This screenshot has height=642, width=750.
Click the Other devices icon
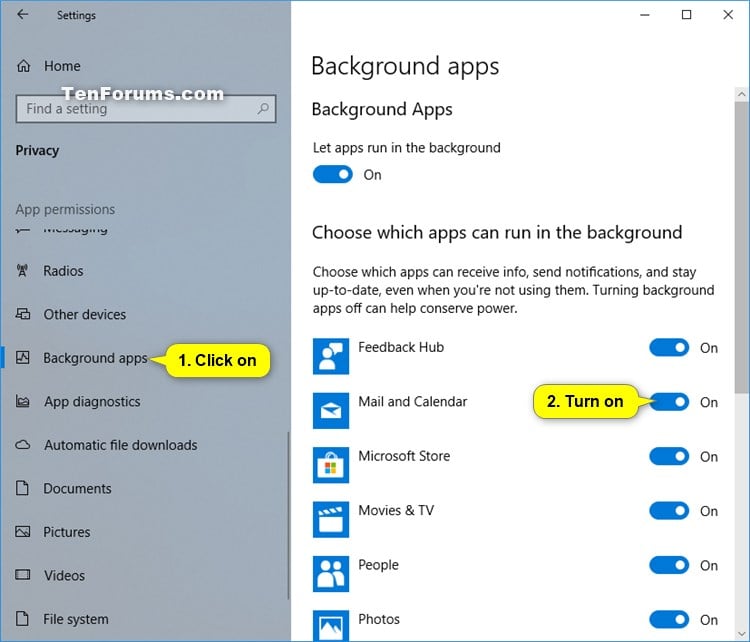(22, 314)
